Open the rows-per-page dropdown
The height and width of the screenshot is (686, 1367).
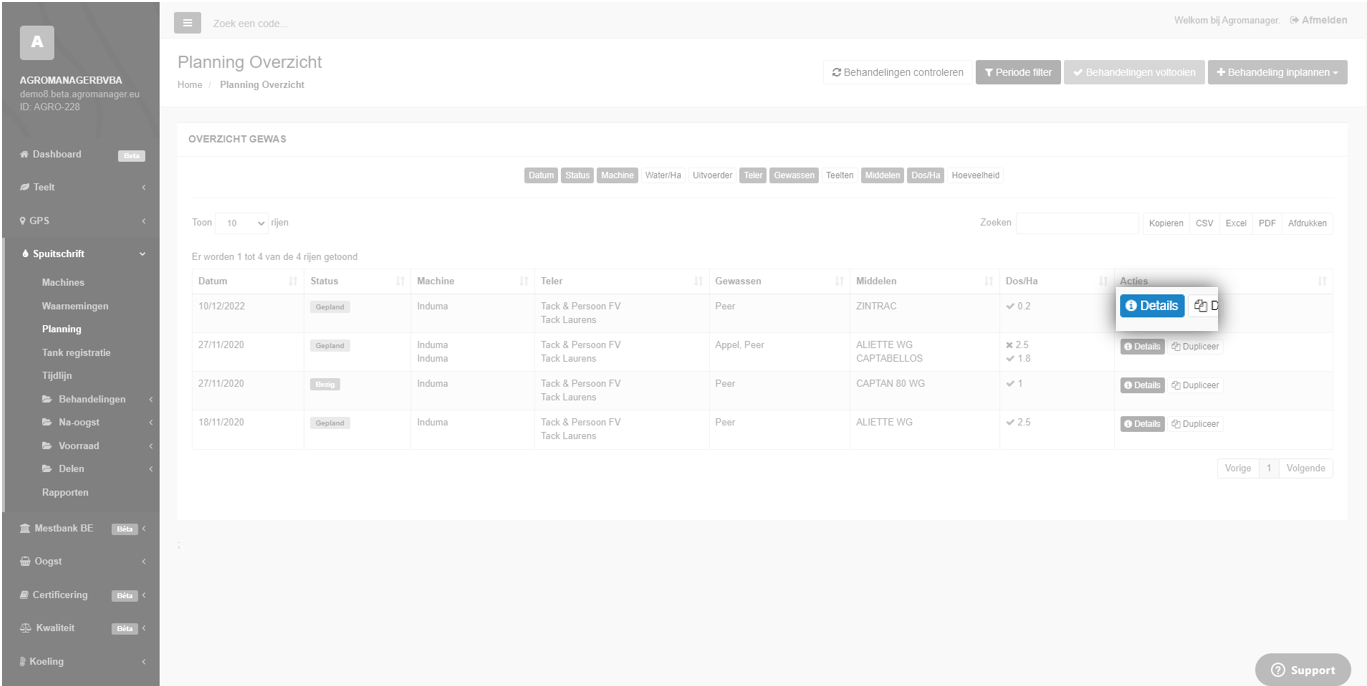tap(243, 223)
